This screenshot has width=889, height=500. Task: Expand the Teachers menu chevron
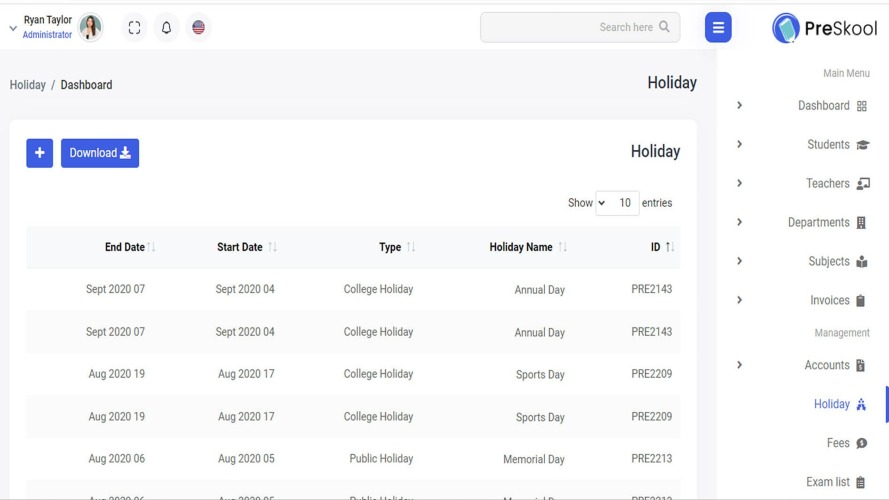[x=739, y=183]
